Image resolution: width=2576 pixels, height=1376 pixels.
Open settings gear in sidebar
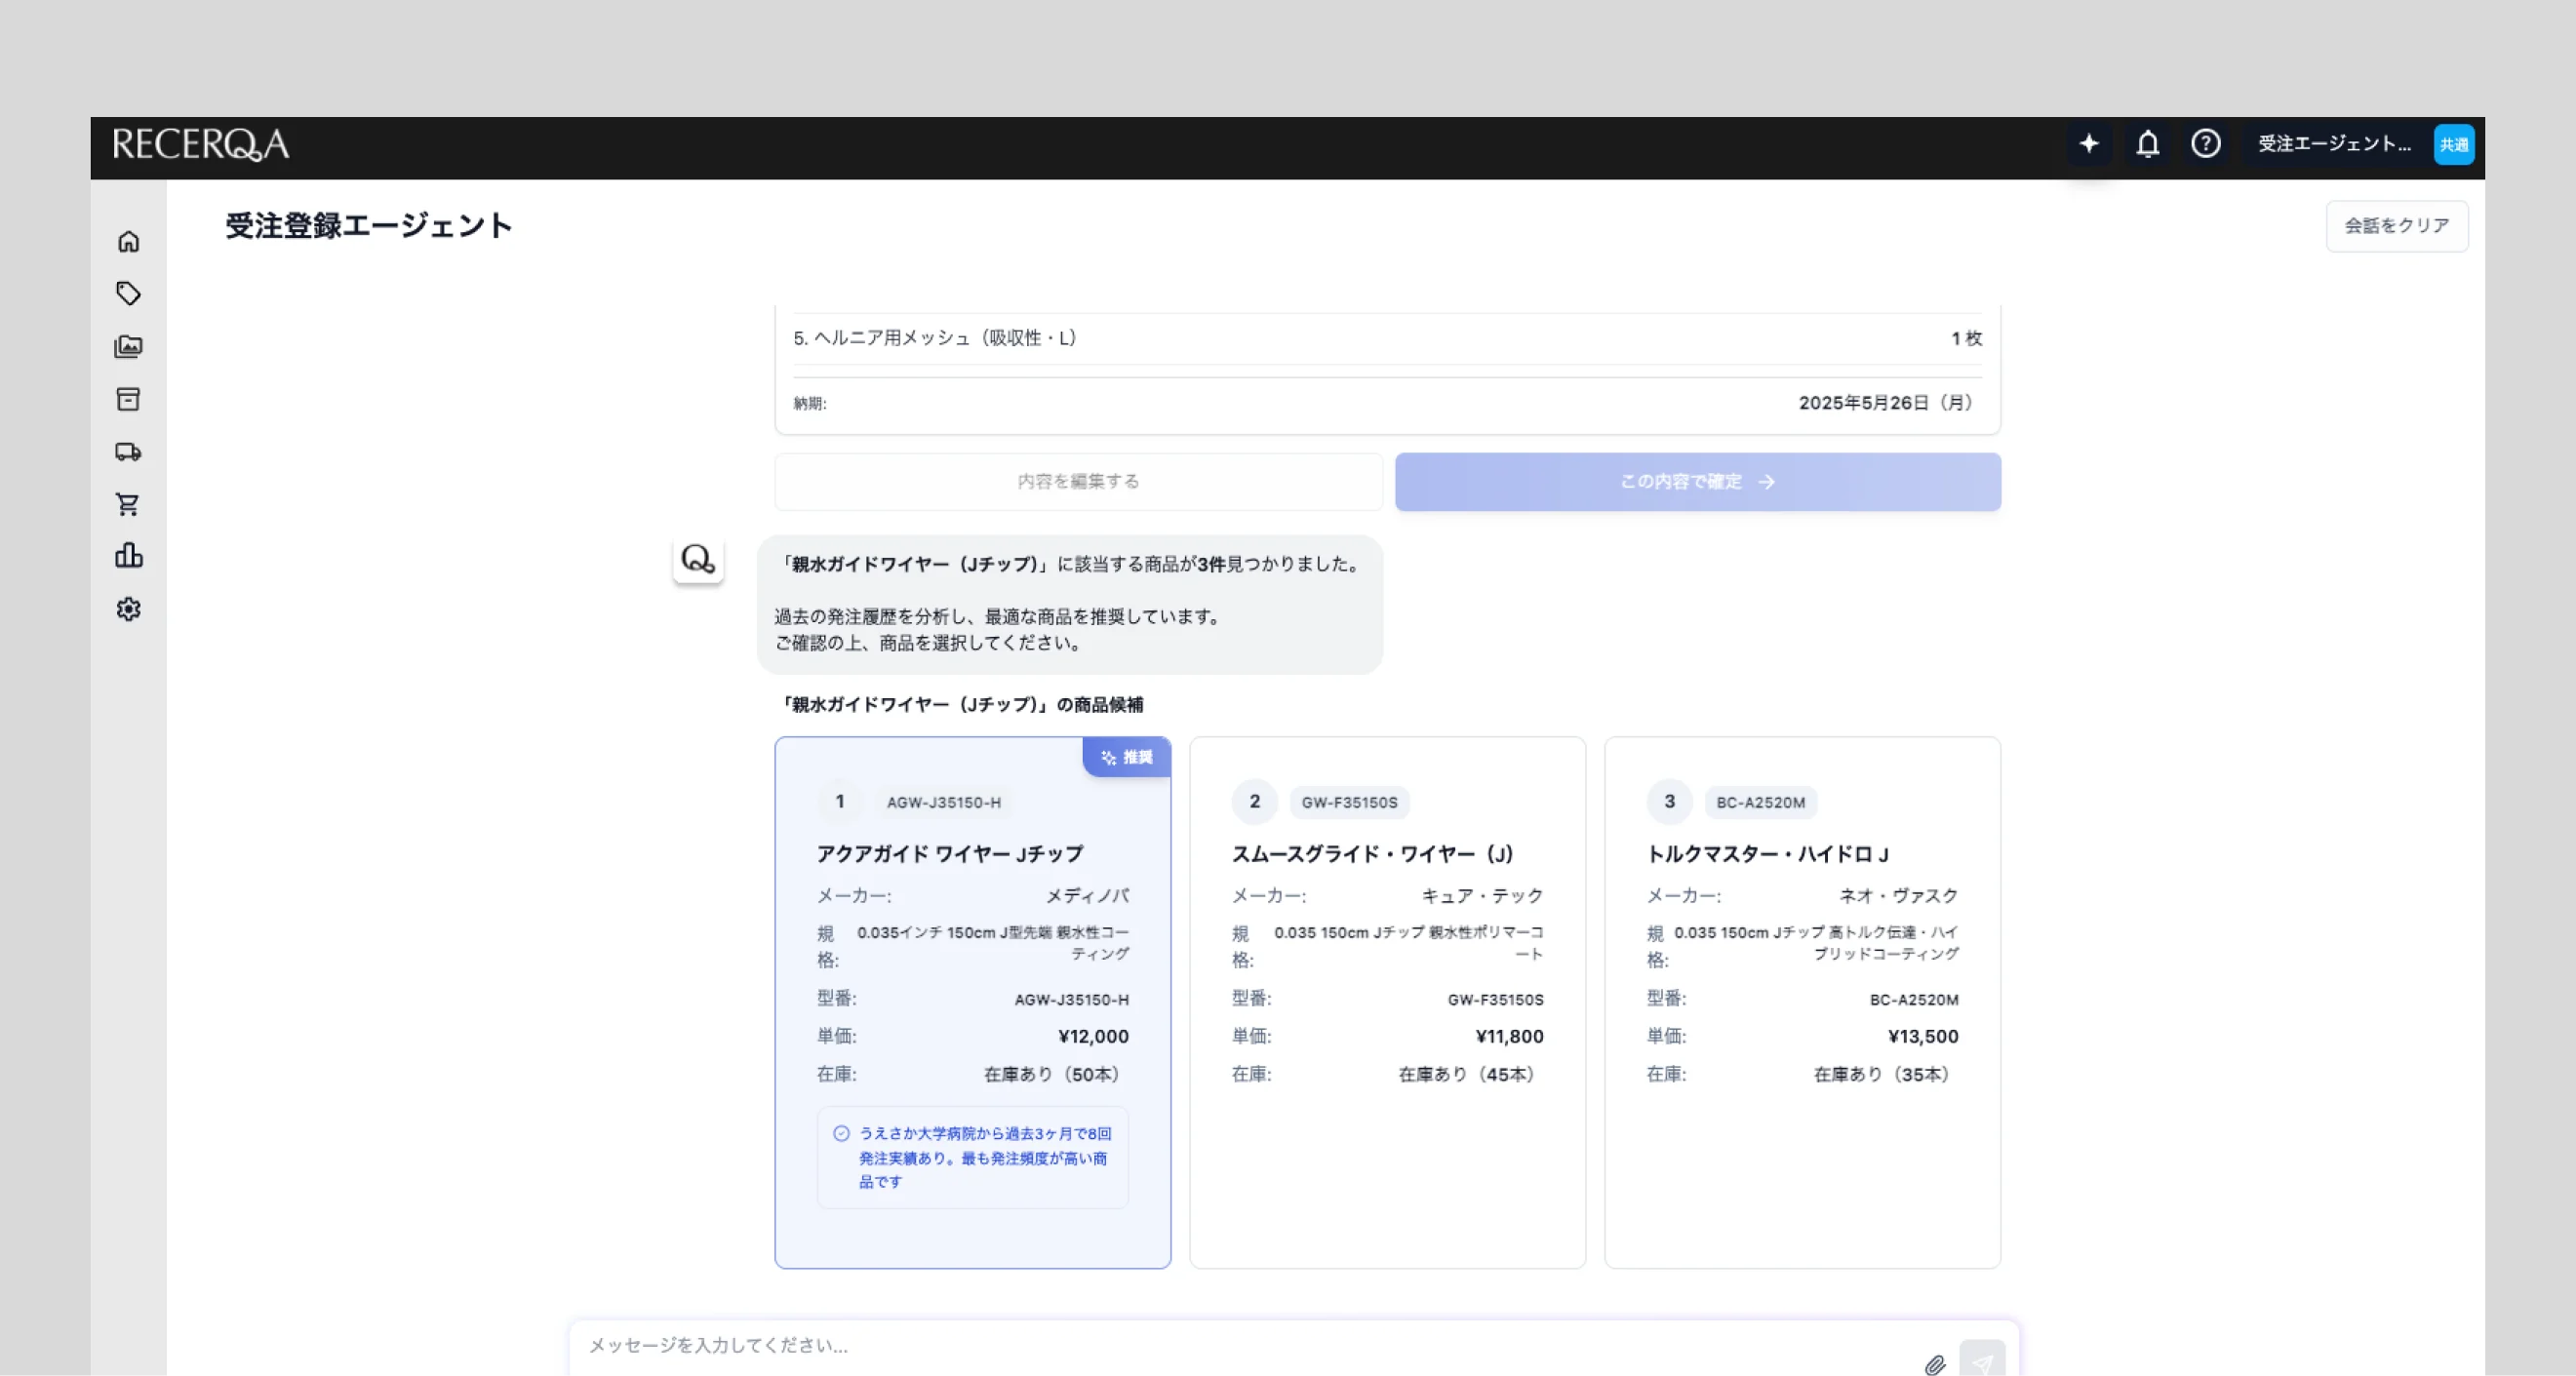tap(128, 609)
